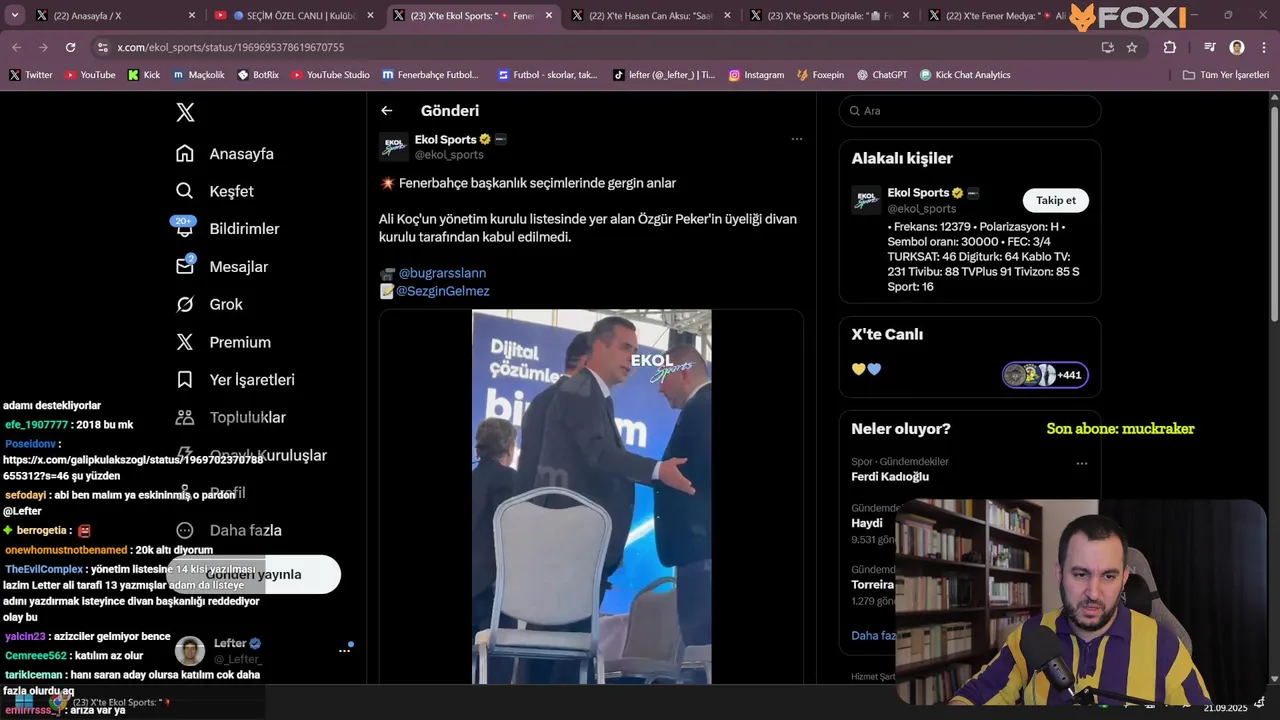Open the Fenerbahçe Futbol bookmark

[430, 75]
